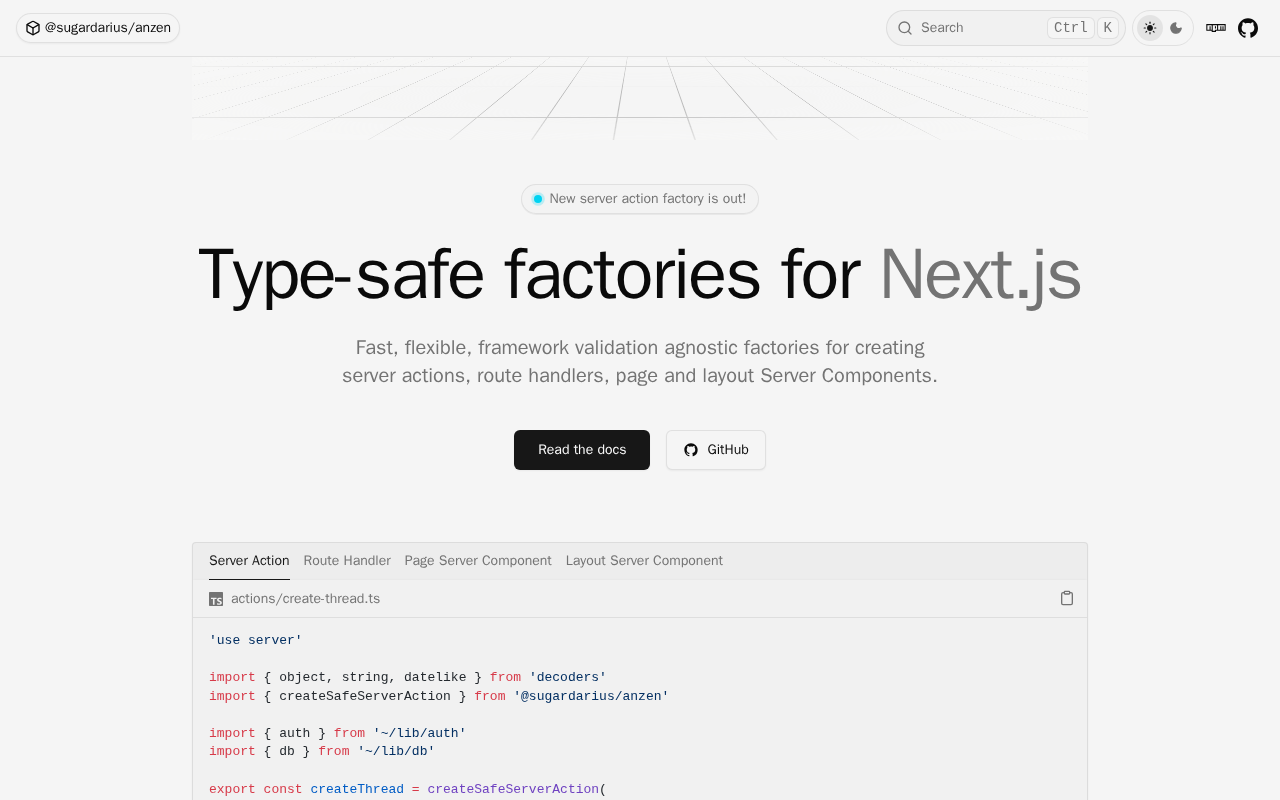
Task: Click the createSafeServerAction import line
Action: [x=439, y=696]
